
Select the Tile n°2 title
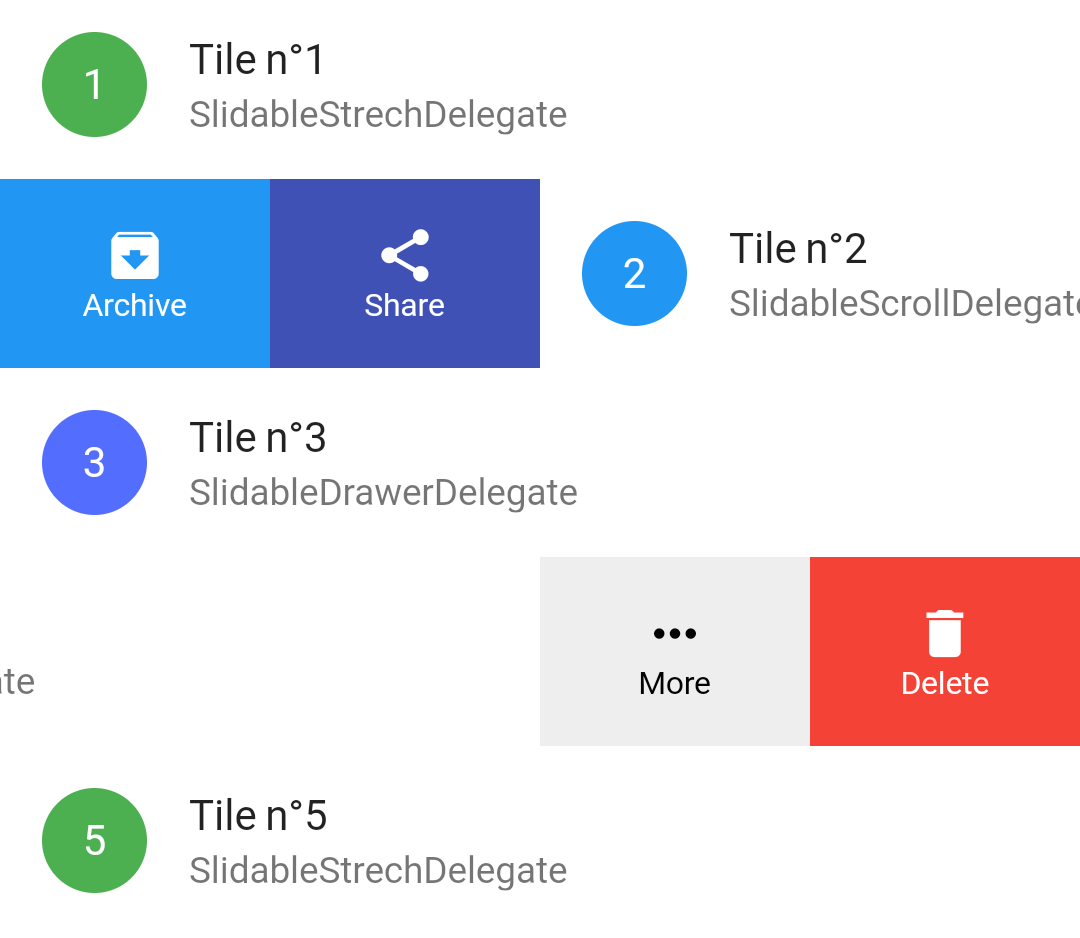click(798, 248)
